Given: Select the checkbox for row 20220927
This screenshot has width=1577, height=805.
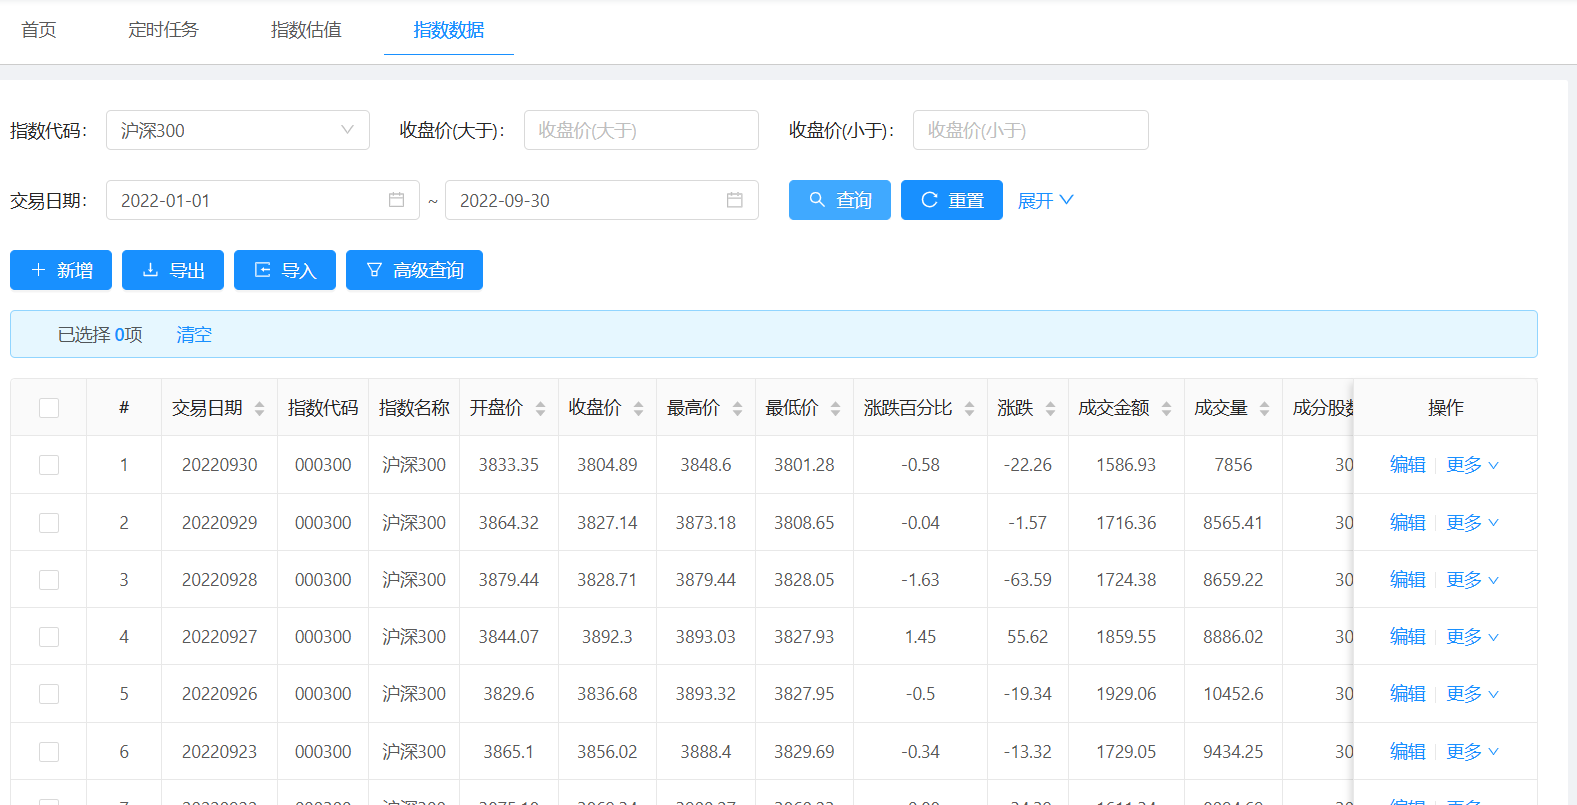Looking at the screenshot, I should pos(49,637).
